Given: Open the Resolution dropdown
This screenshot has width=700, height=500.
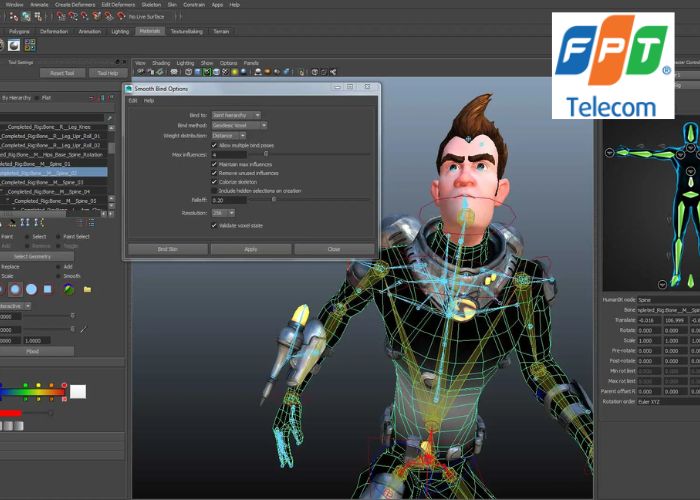Looking at the screenshot, I should click(x=223, y=212).
